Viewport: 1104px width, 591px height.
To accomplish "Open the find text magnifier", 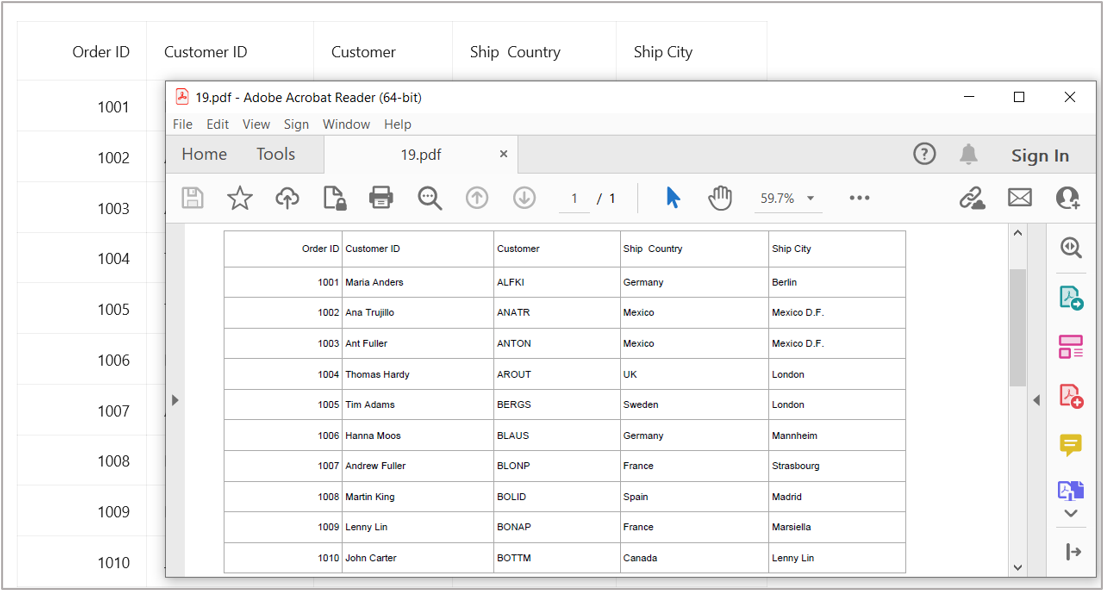I will (430, 198).
